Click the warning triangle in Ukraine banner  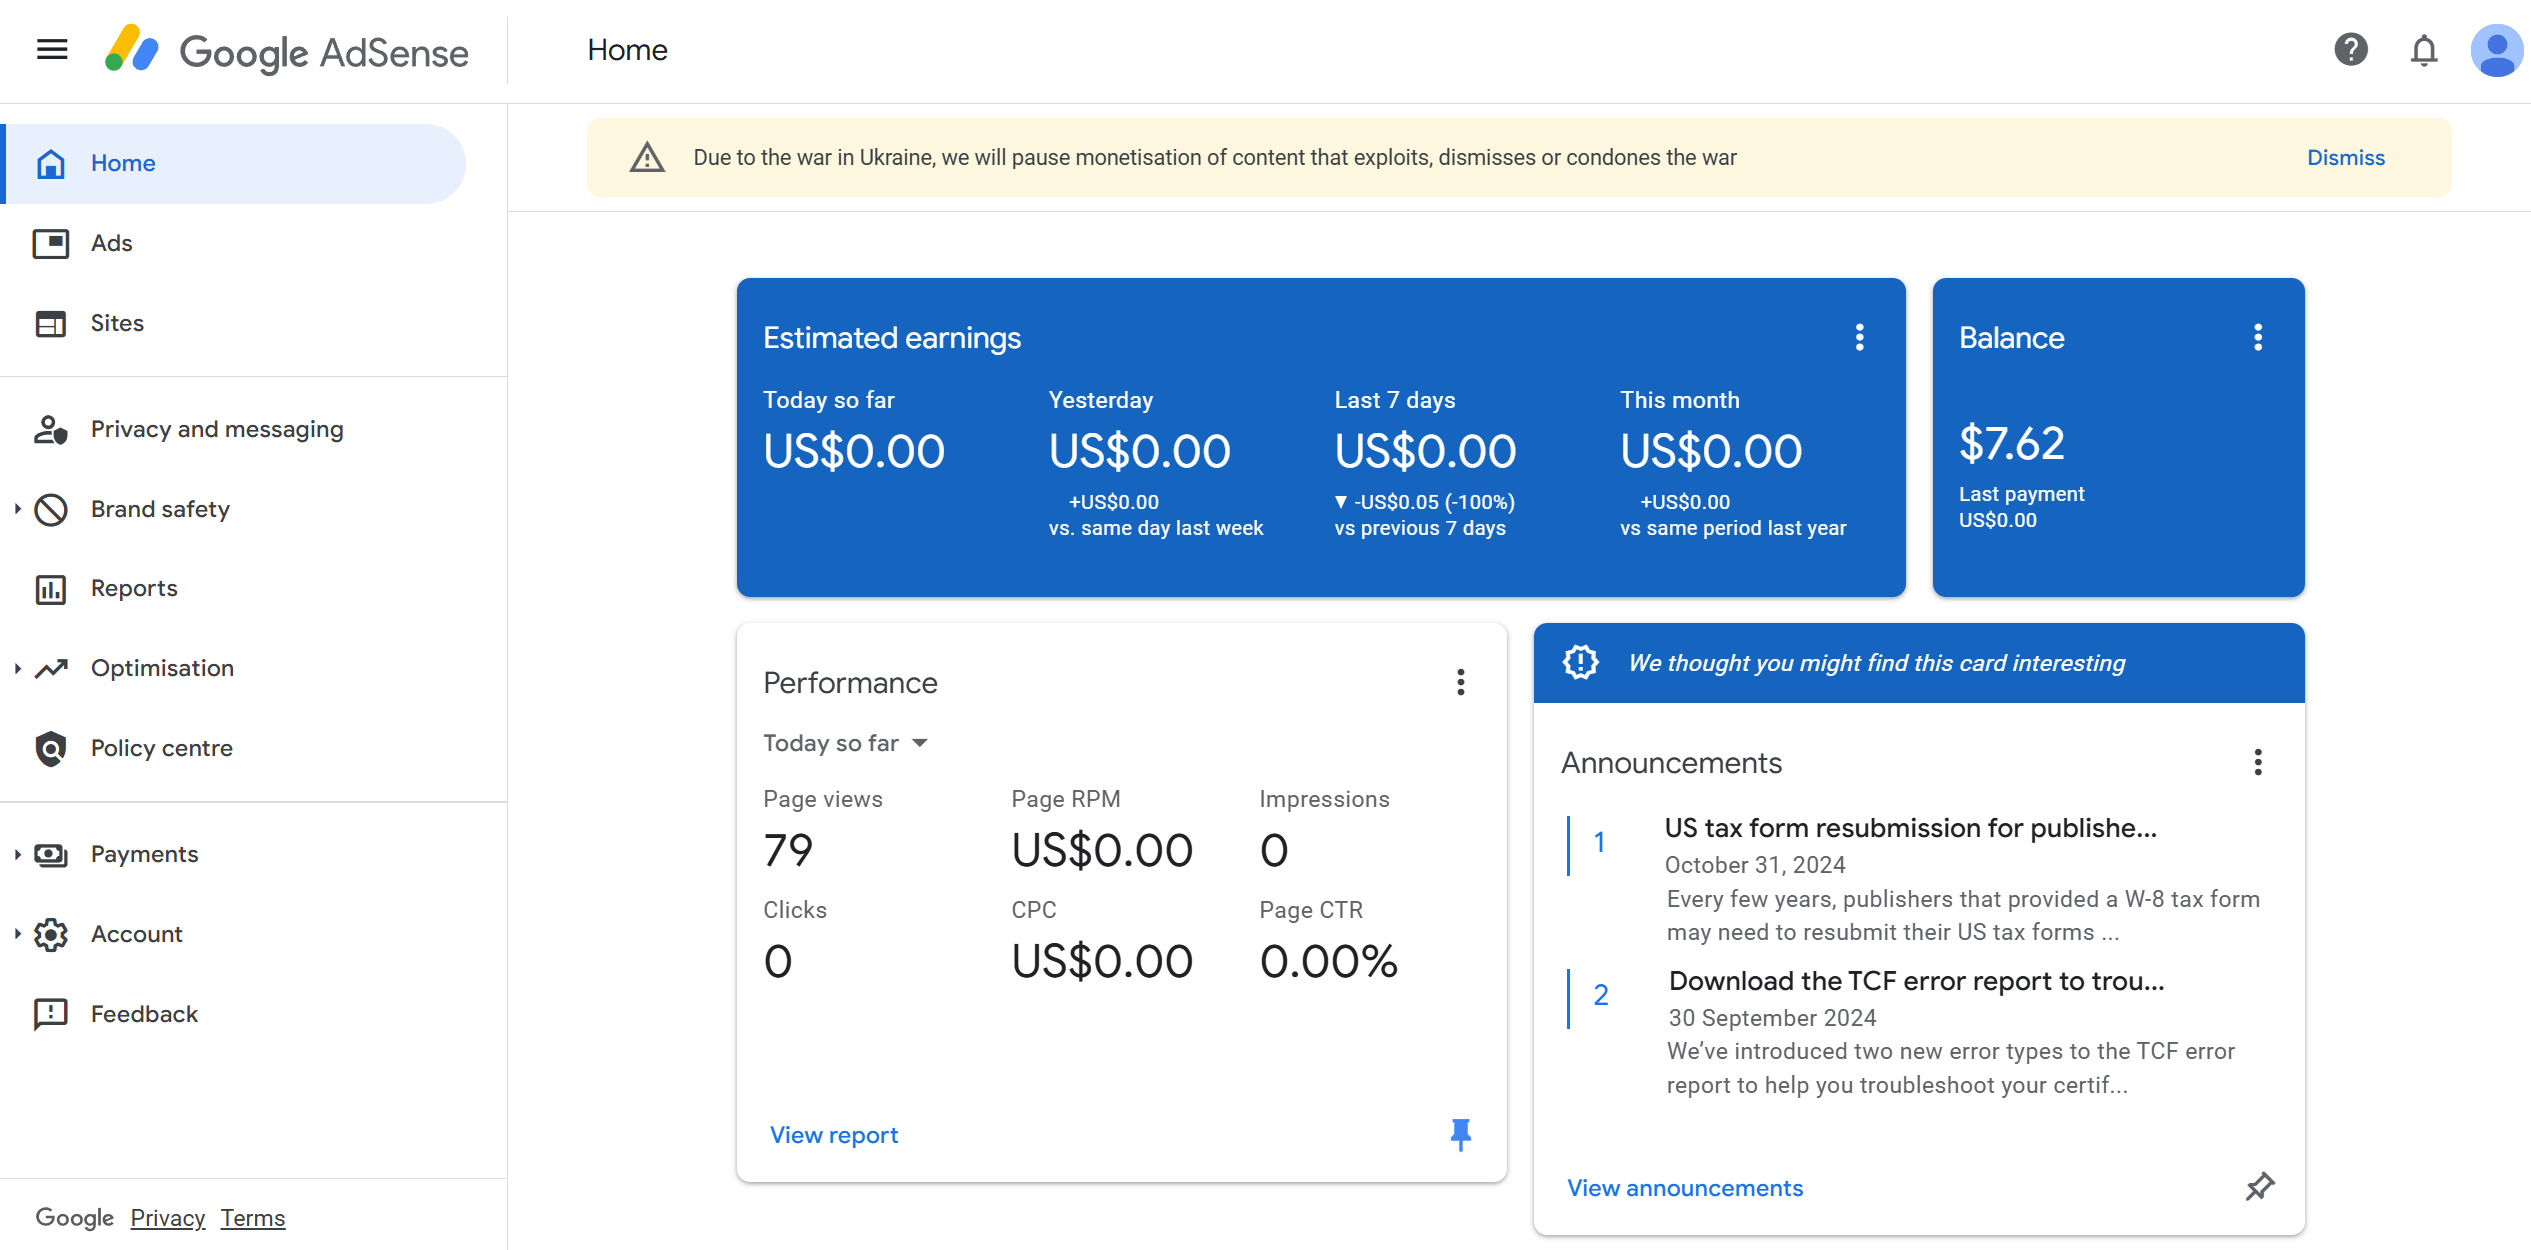(x=647, y=157)
